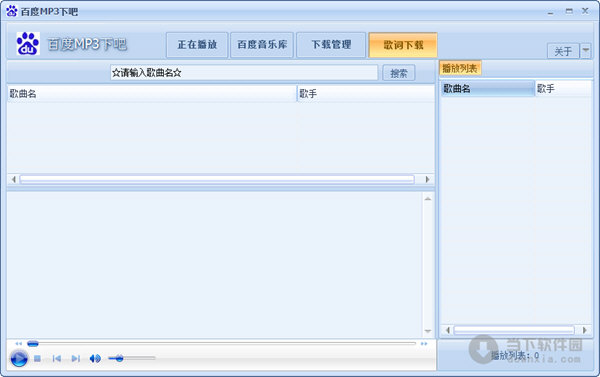
Task: Skip to the previous track
Action: (57, 359)
